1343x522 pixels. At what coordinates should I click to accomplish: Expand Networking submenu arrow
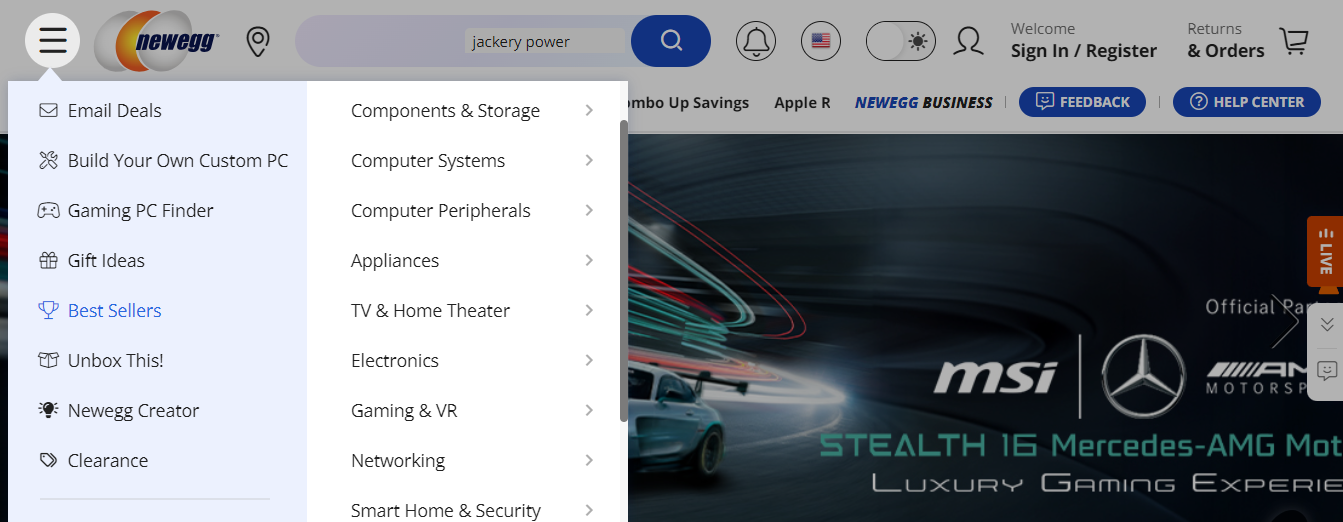[589, 460]
